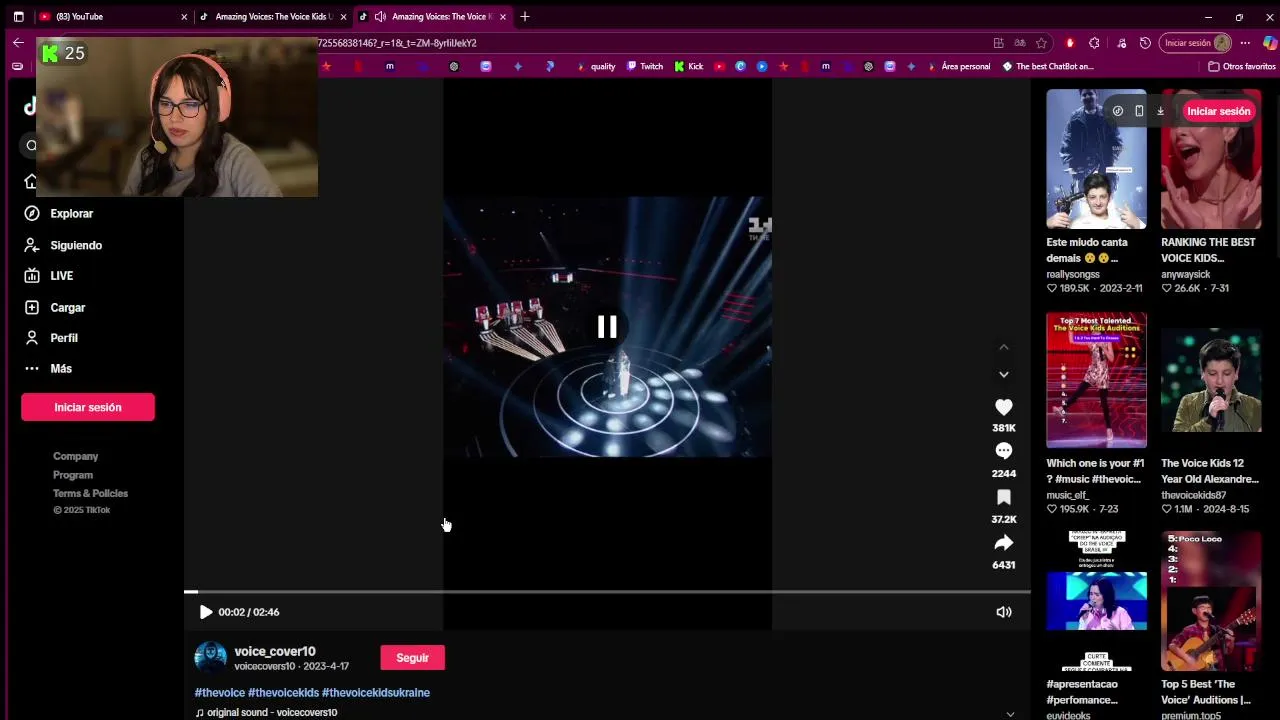Open The best ChatBot bookmark

(x=1048, y=66)
